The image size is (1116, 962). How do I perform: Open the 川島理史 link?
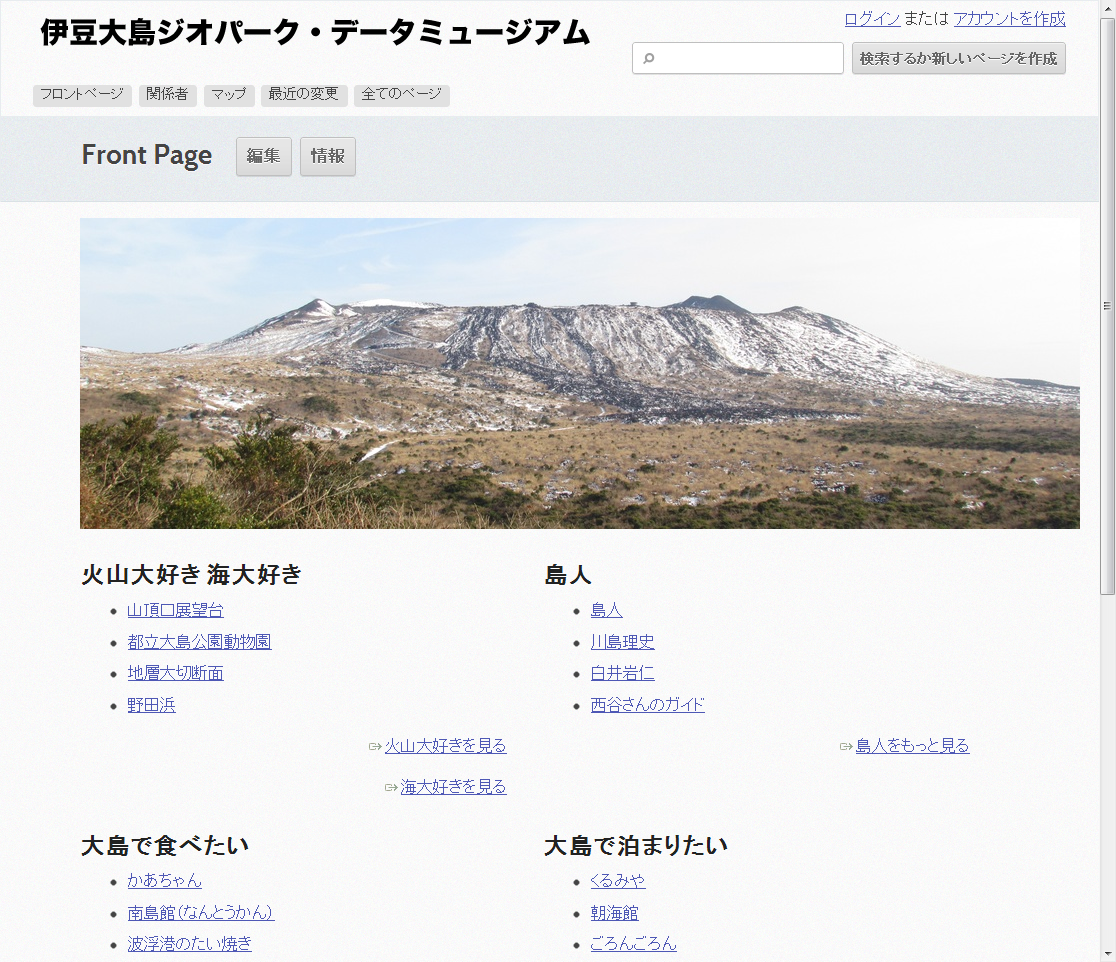coord(622,642)
